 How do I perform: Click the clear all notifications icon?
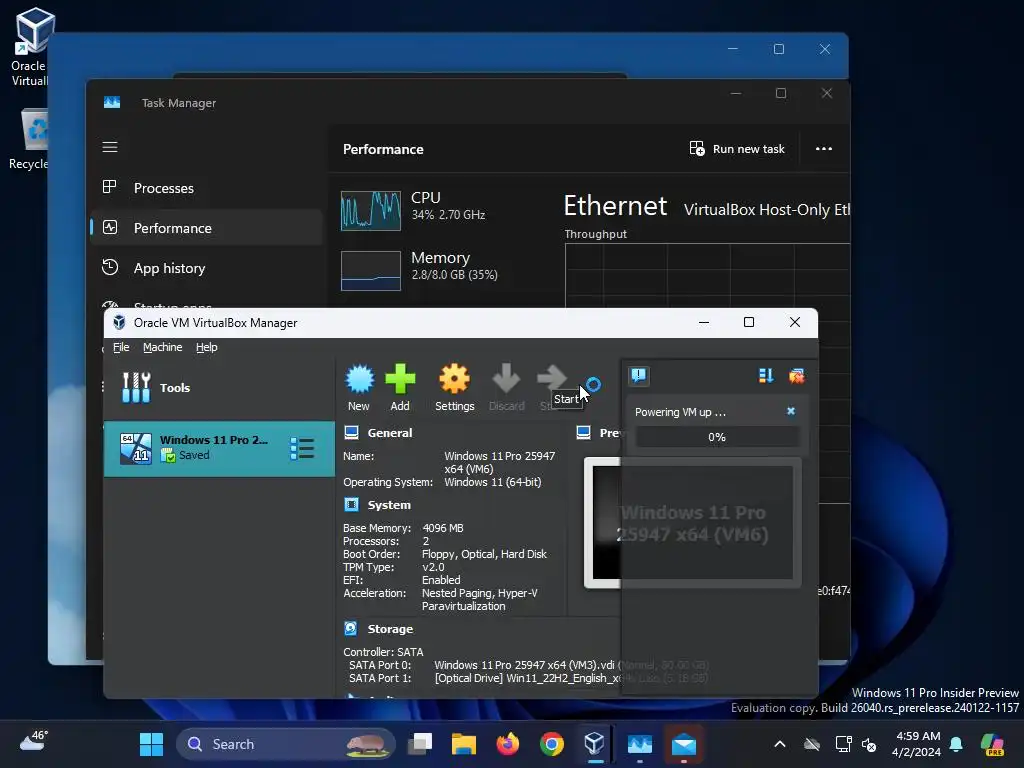(796, 376)
